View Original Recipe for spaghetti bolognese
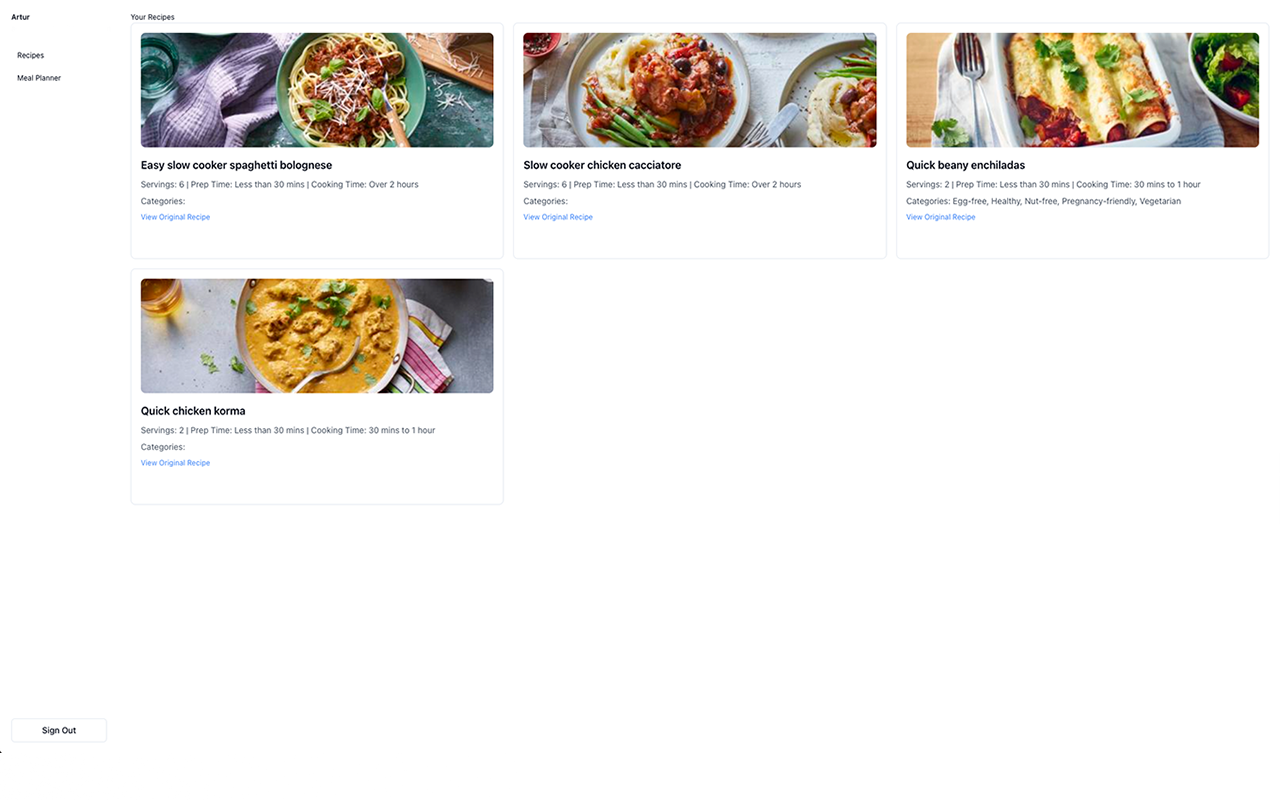This screenshot has height=800, width=1280. (175, 217)
